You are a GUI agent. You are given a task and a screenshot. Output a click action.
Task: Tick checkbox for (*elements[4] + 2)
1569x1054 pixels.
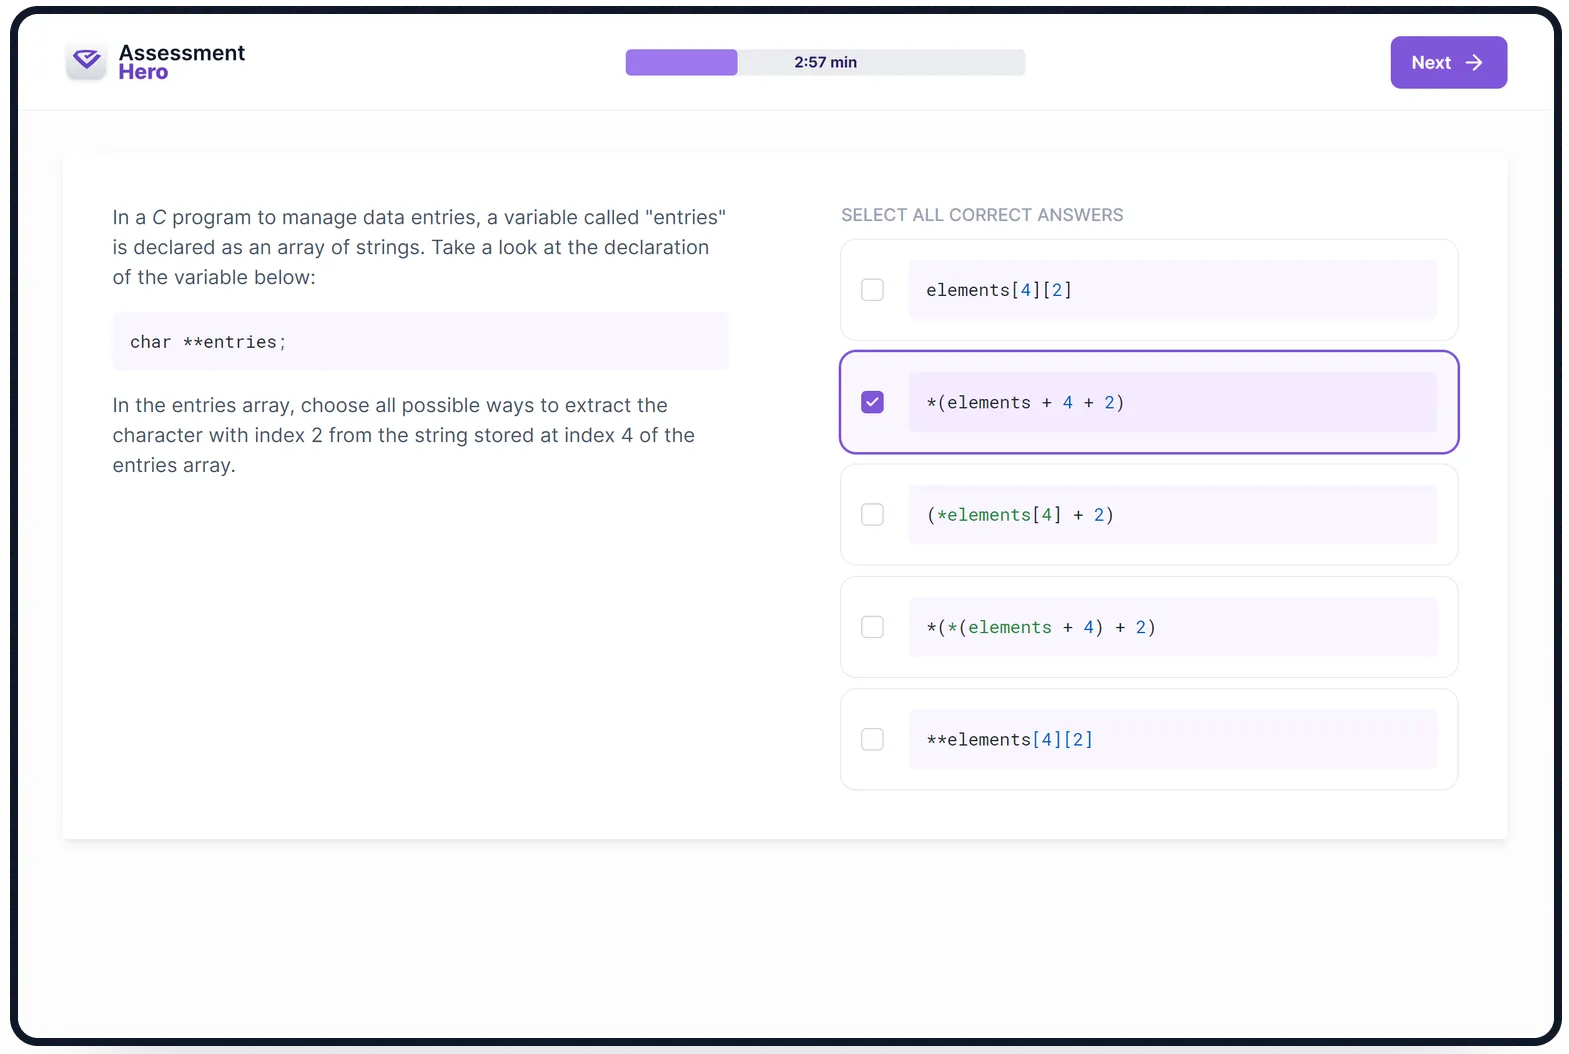pos(872,514)
